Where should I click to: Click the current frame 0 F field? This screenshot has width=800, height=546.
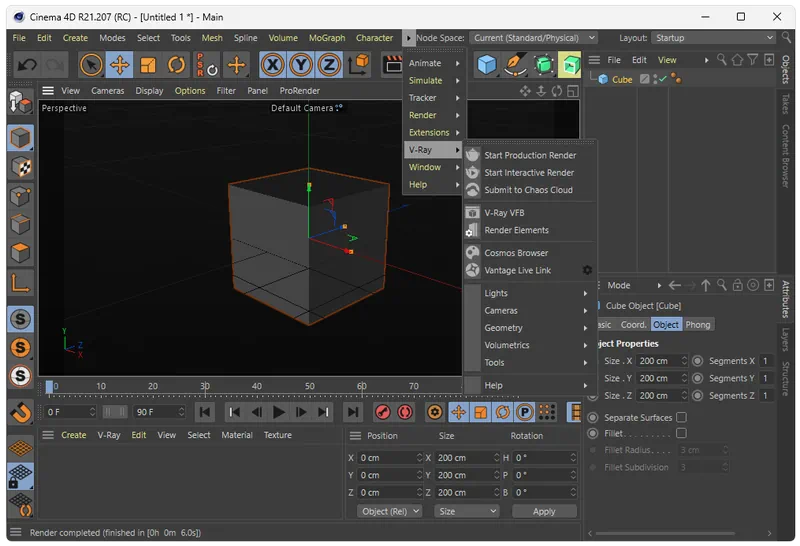70,412
